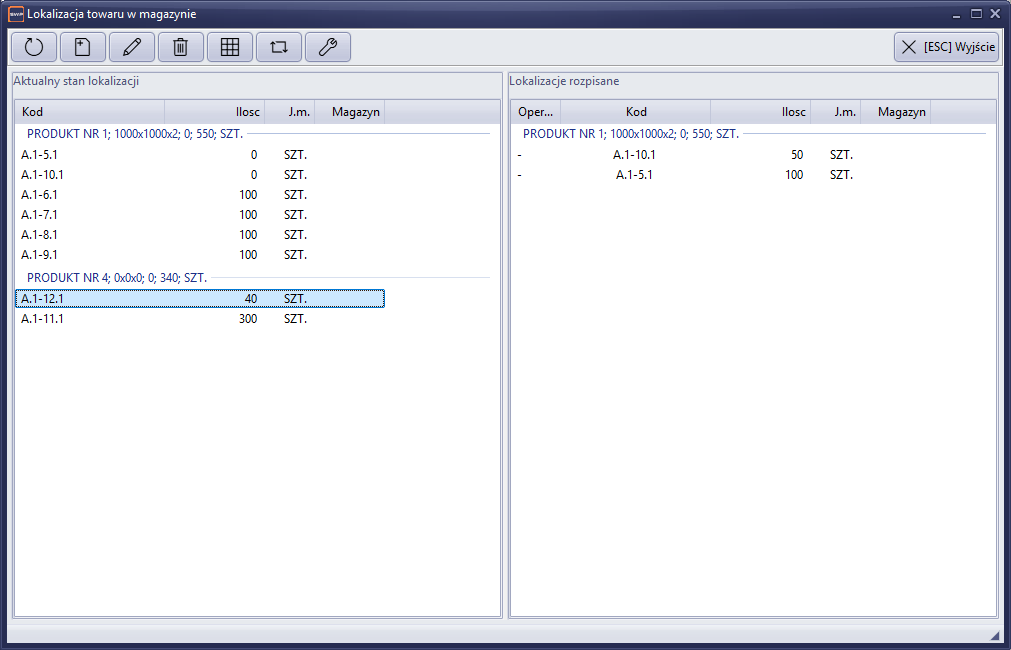This screenshot has width=1011, height=650.
Task: Open the grid table view icon
Action: click(230, 47)
